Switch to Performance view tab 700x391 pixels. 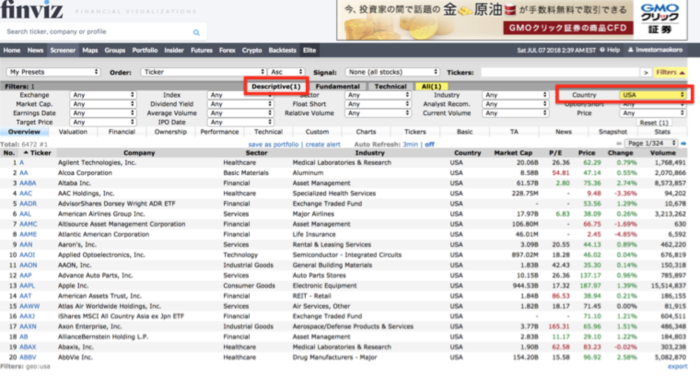pos(219,132)
